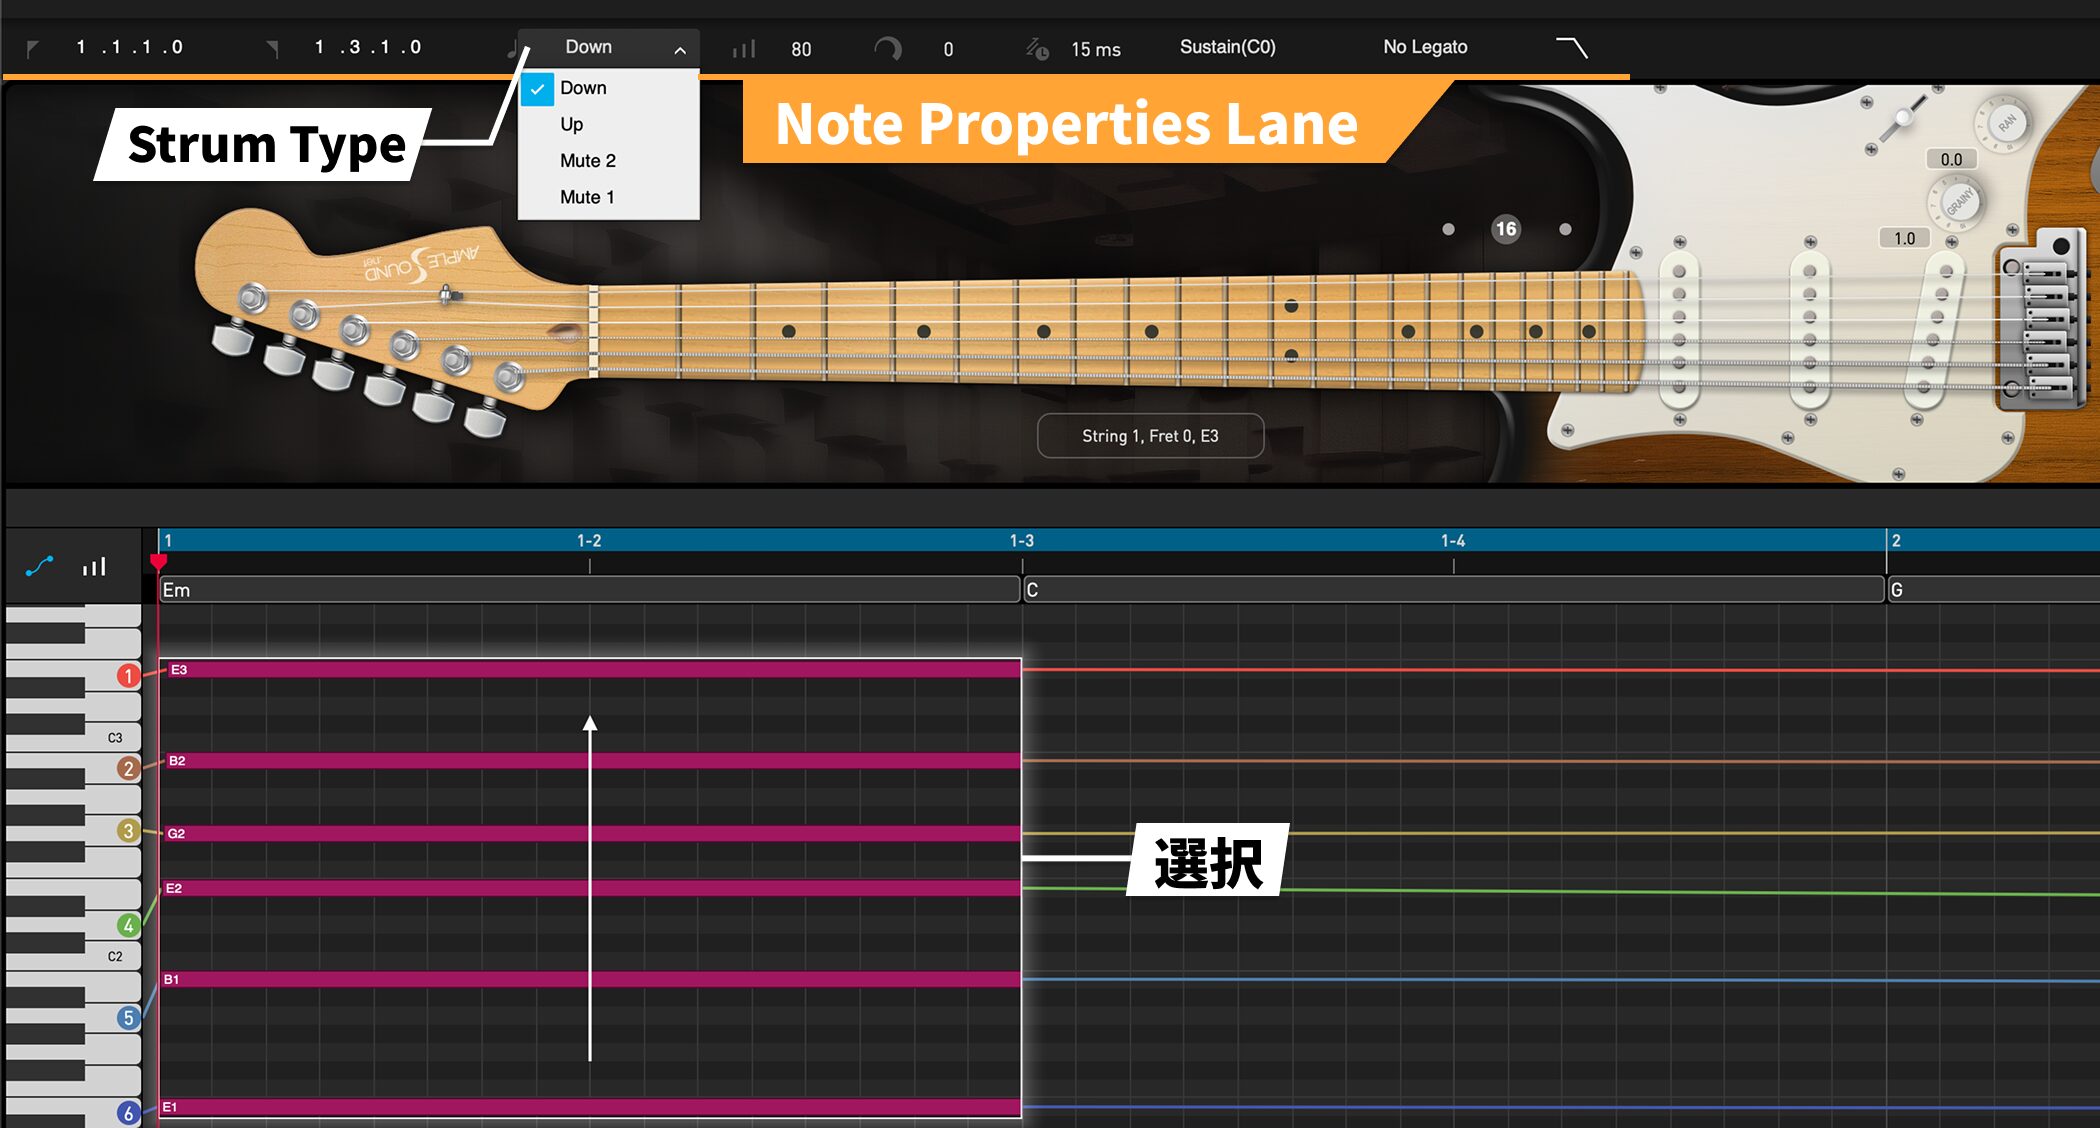Click the velocity bars icon showing 80

point(742,48)
